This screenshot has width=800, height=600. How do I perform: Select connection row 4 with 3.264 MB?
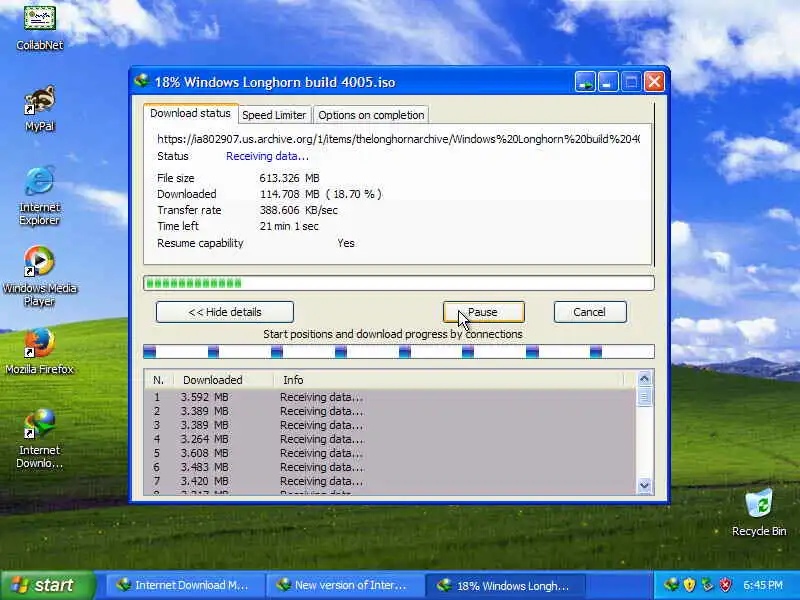390,439
